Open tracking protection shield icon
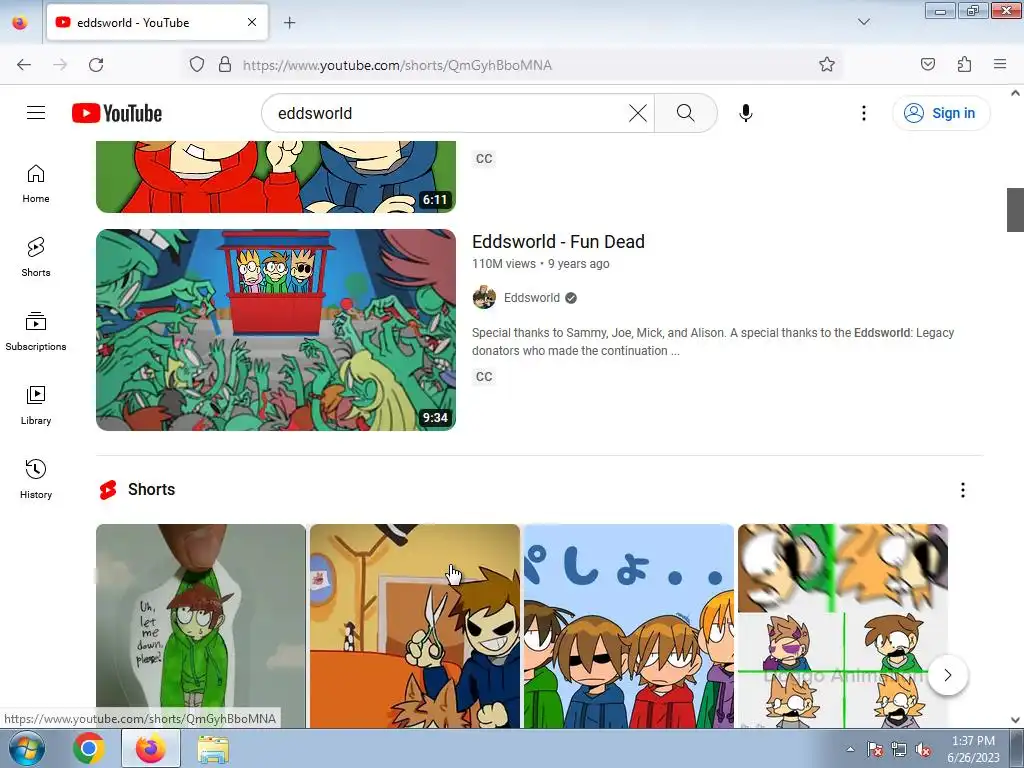Viewport: 1024px width, 768px height. coord(197,65)
